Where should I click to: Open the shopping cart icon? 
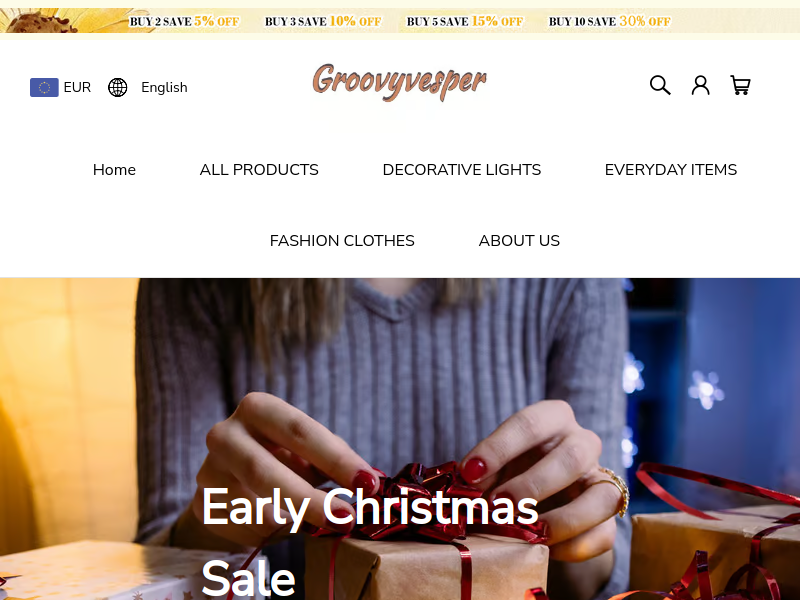[740, 85]
